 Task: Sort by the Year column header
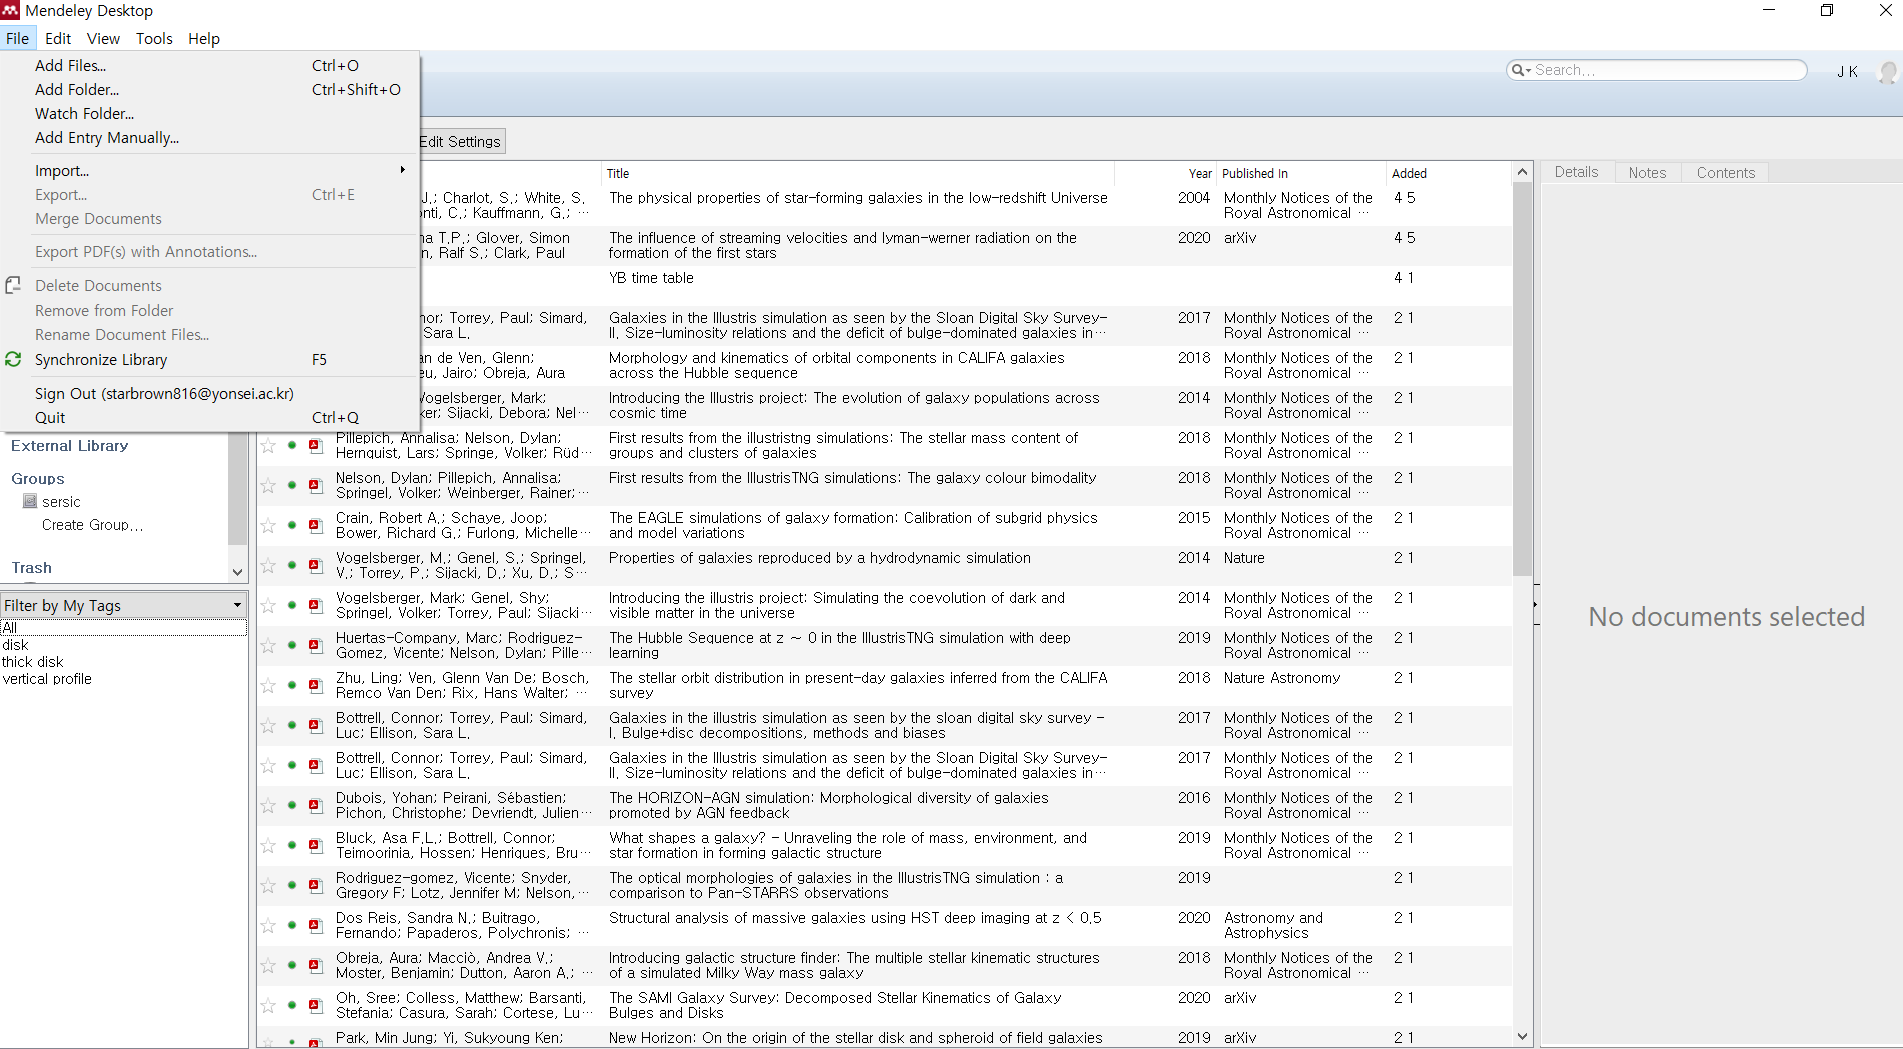pos(1165,173)
